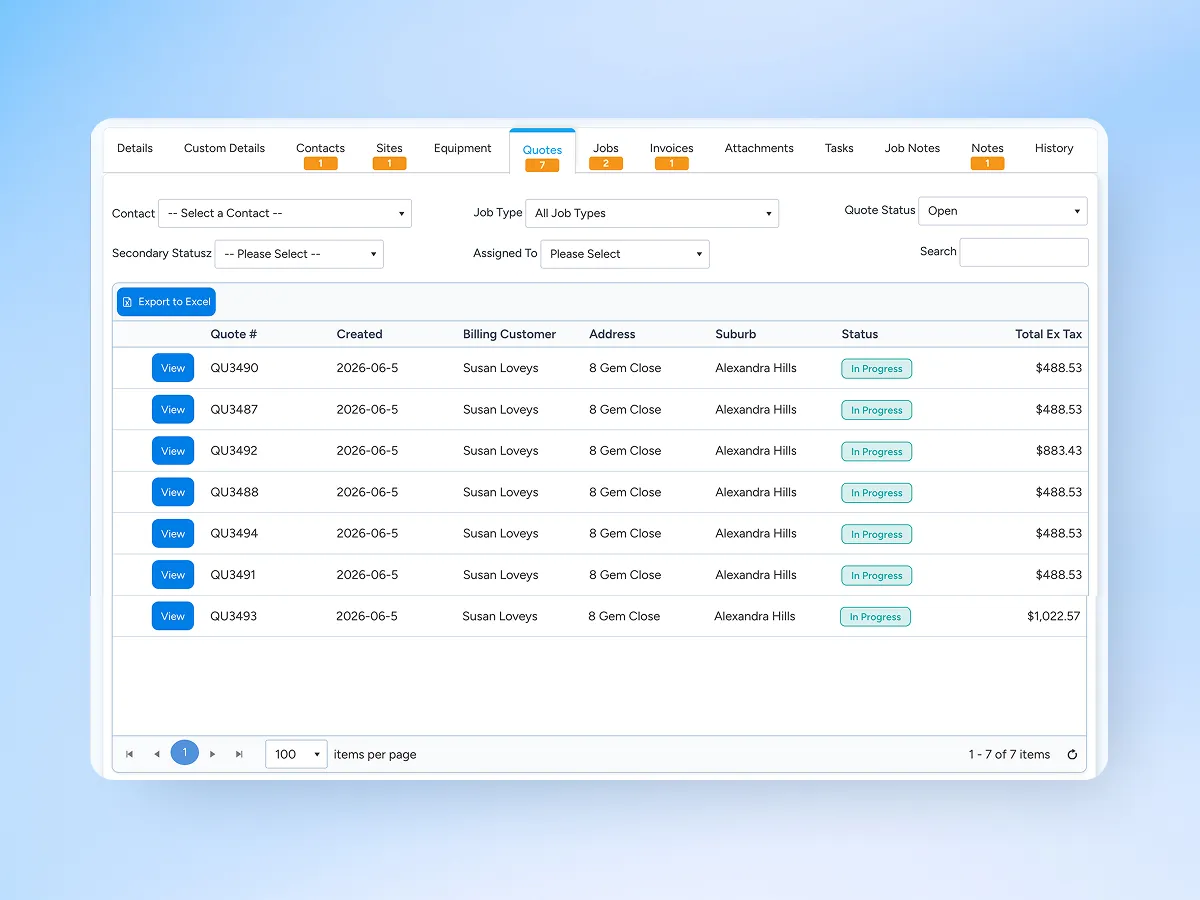This screenshot has width=1200, height=900.
Task: View quote QU3493
Action: point(173,616)
